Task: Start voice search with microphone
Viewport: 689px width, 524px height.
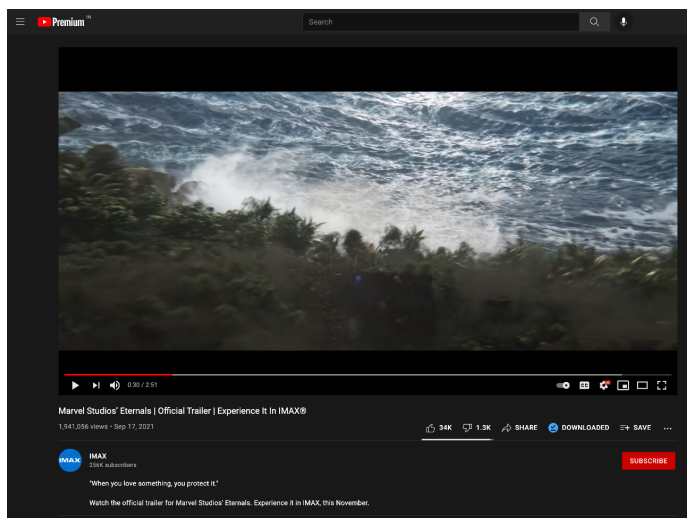Action: 623,22
